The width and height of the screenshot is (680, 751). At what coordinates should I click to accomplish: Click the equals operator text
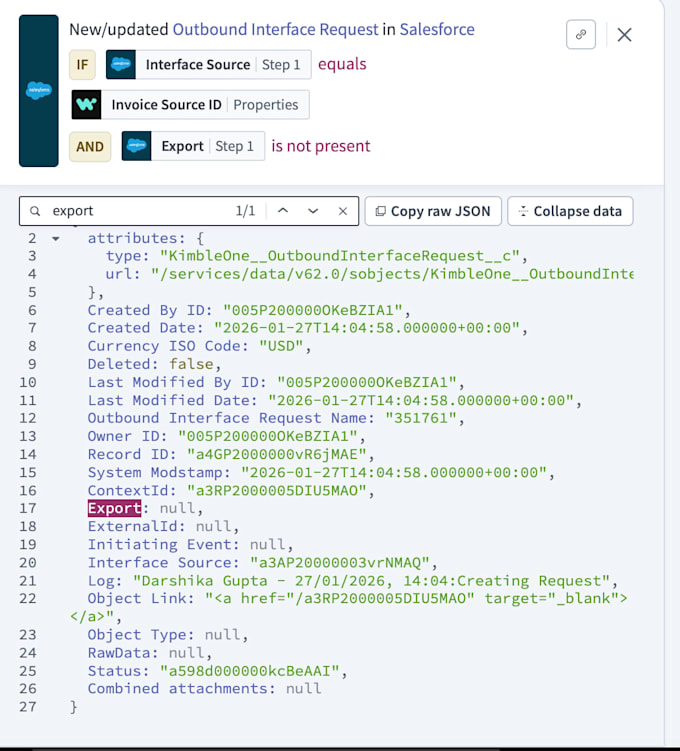pyautogui.click(x=342, y=64)
